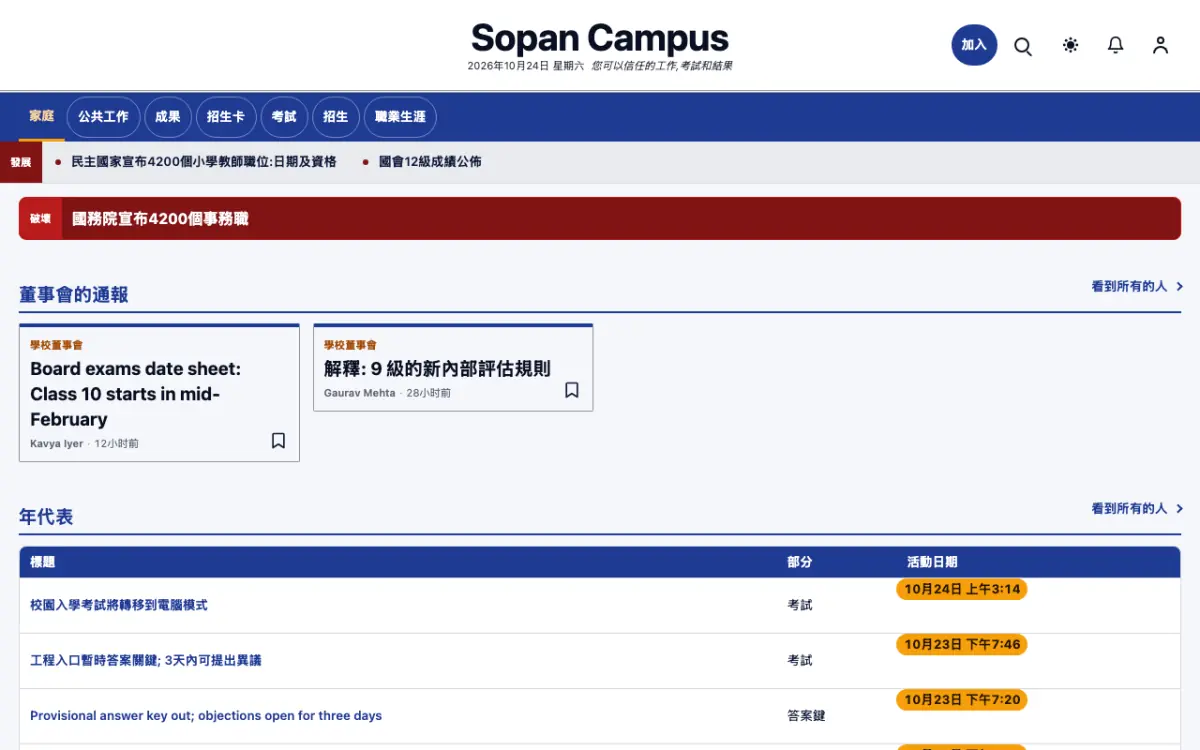Click the 加入 button

(974, 45)
